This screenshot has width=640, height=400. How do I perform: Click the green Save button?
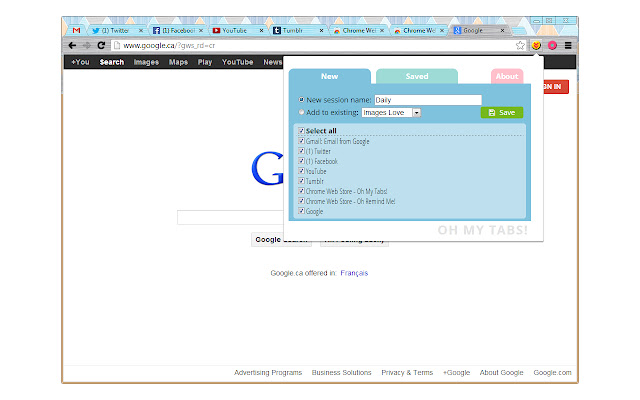coord(502,113)
